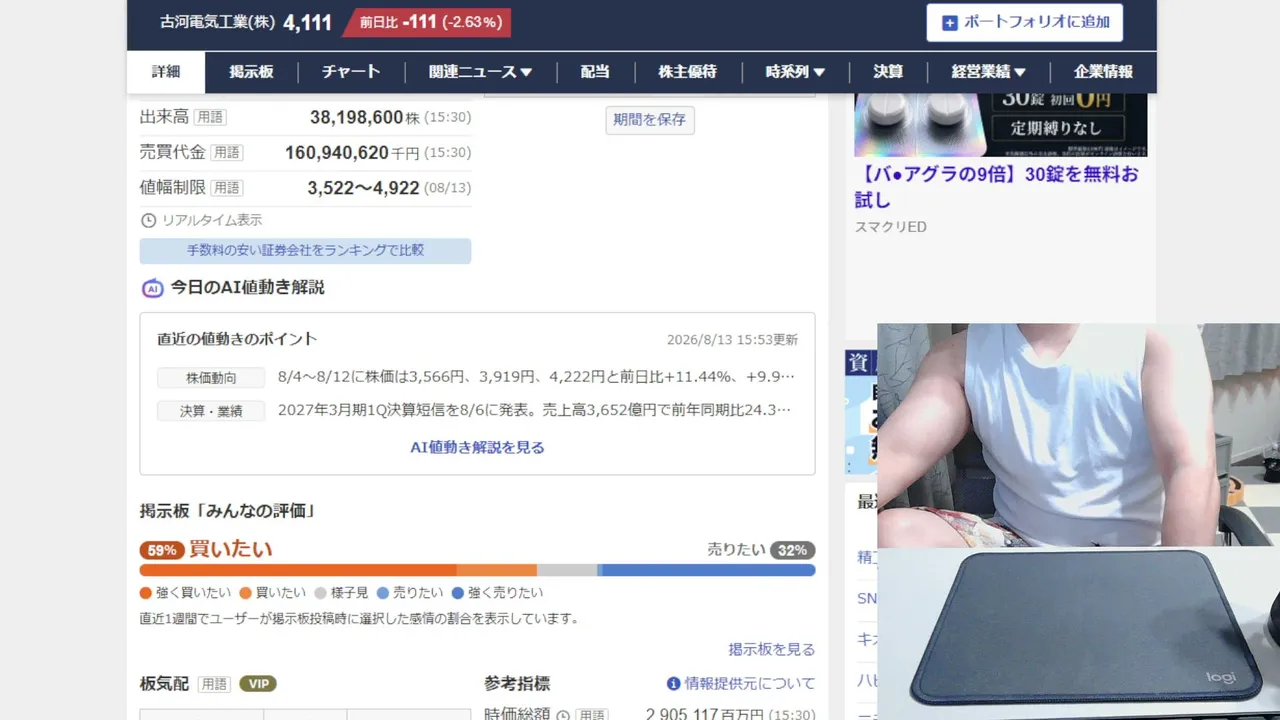Open the 企業情報 tab
The height and width of the screenshot is (720, 1280).
coord(1103,72)
